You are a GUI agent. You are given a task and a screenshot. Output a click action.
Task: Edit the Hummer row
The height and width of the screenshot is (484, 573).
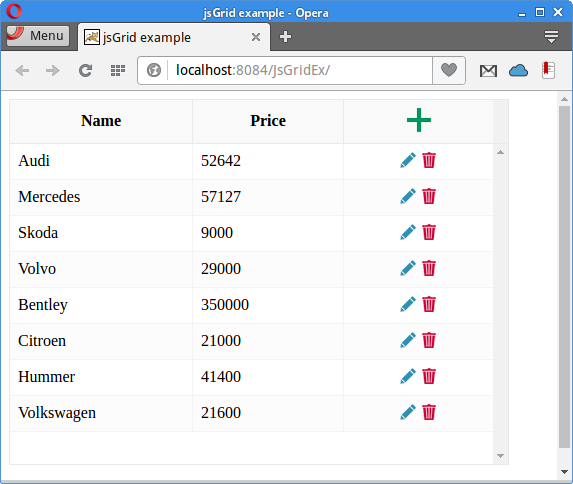408,376
